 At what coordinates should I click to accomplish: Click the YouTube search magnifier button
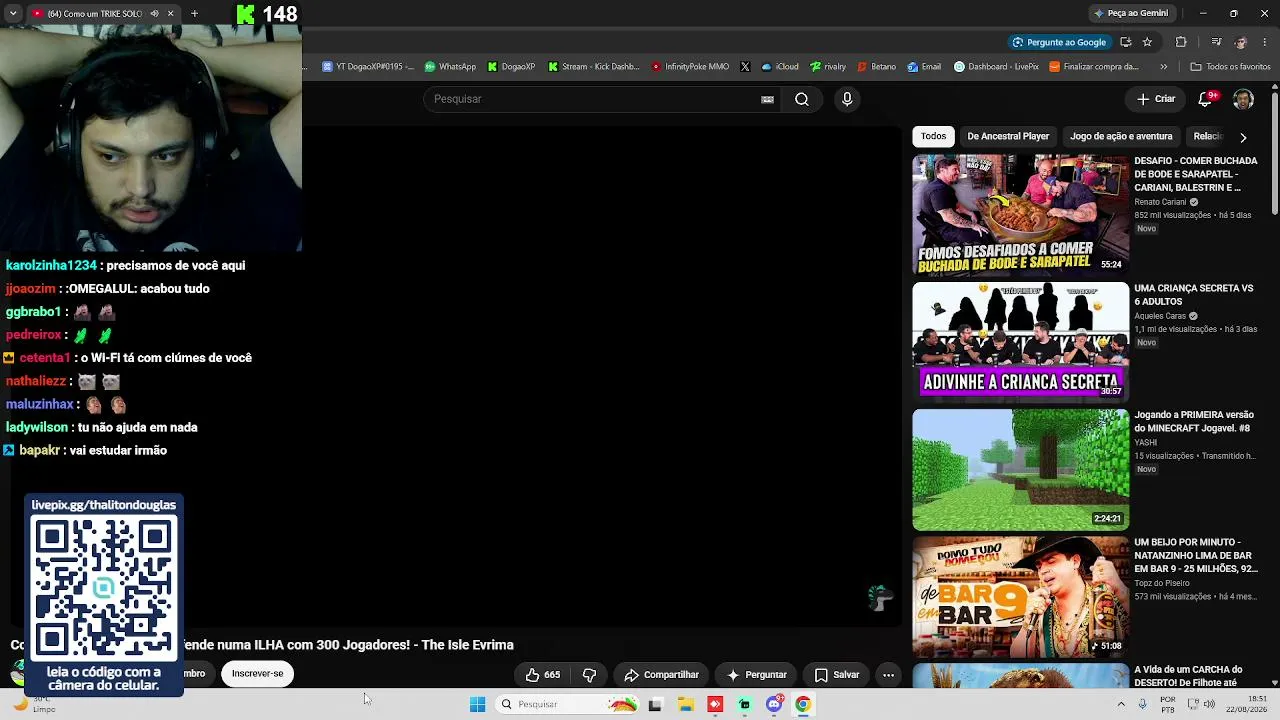[x=801, y=99]
